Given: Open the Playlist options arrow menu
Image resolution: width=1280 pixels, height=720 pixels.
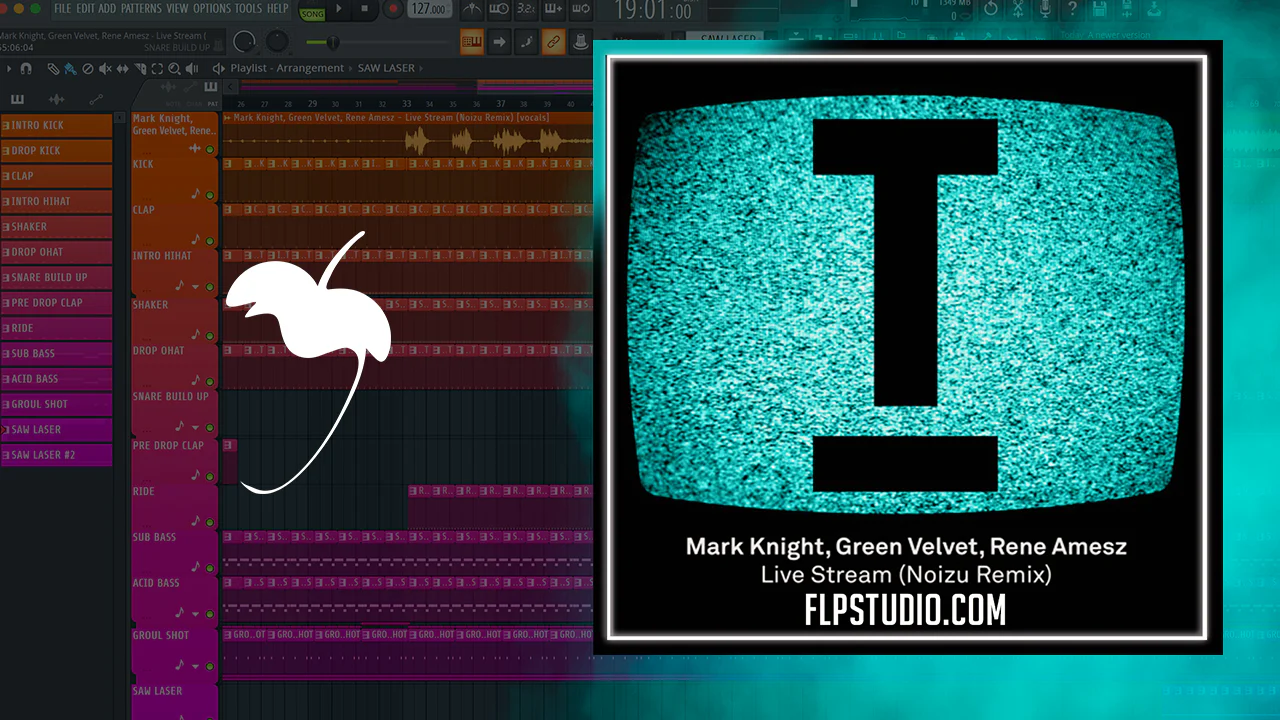Looking at the screenshot, I should click(x=9, y=69).
